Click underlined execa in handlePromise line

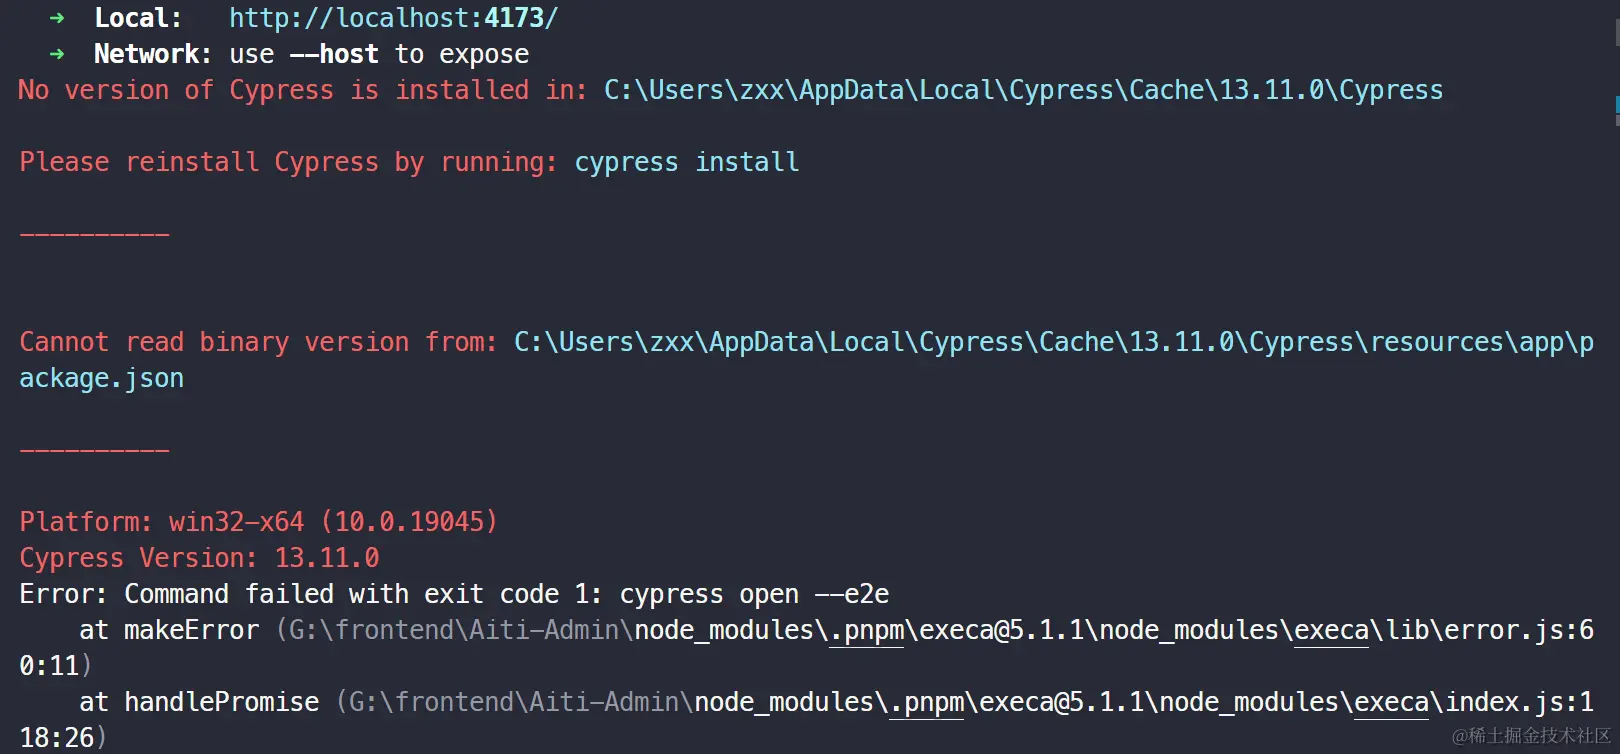[1391, 702]
